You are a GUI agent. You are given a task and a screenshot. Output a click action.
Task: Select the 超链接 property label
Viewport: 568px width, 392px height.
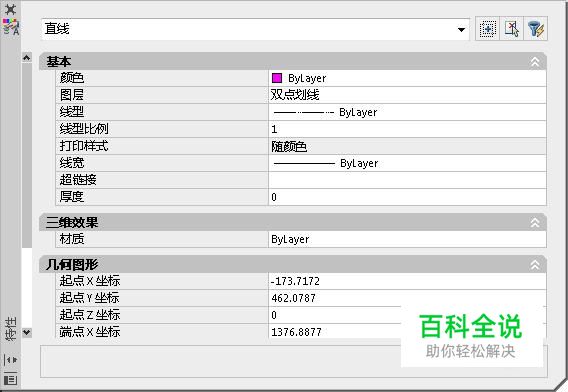click(x=78, y=180)
